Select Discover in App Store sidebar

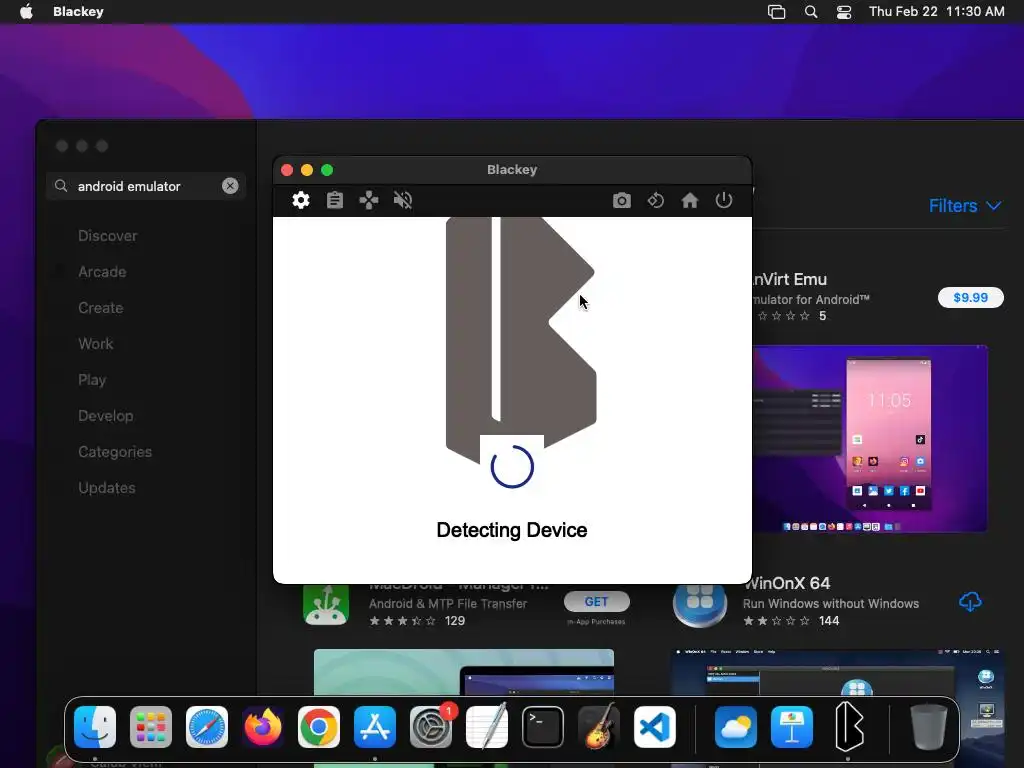coord(108,236)
